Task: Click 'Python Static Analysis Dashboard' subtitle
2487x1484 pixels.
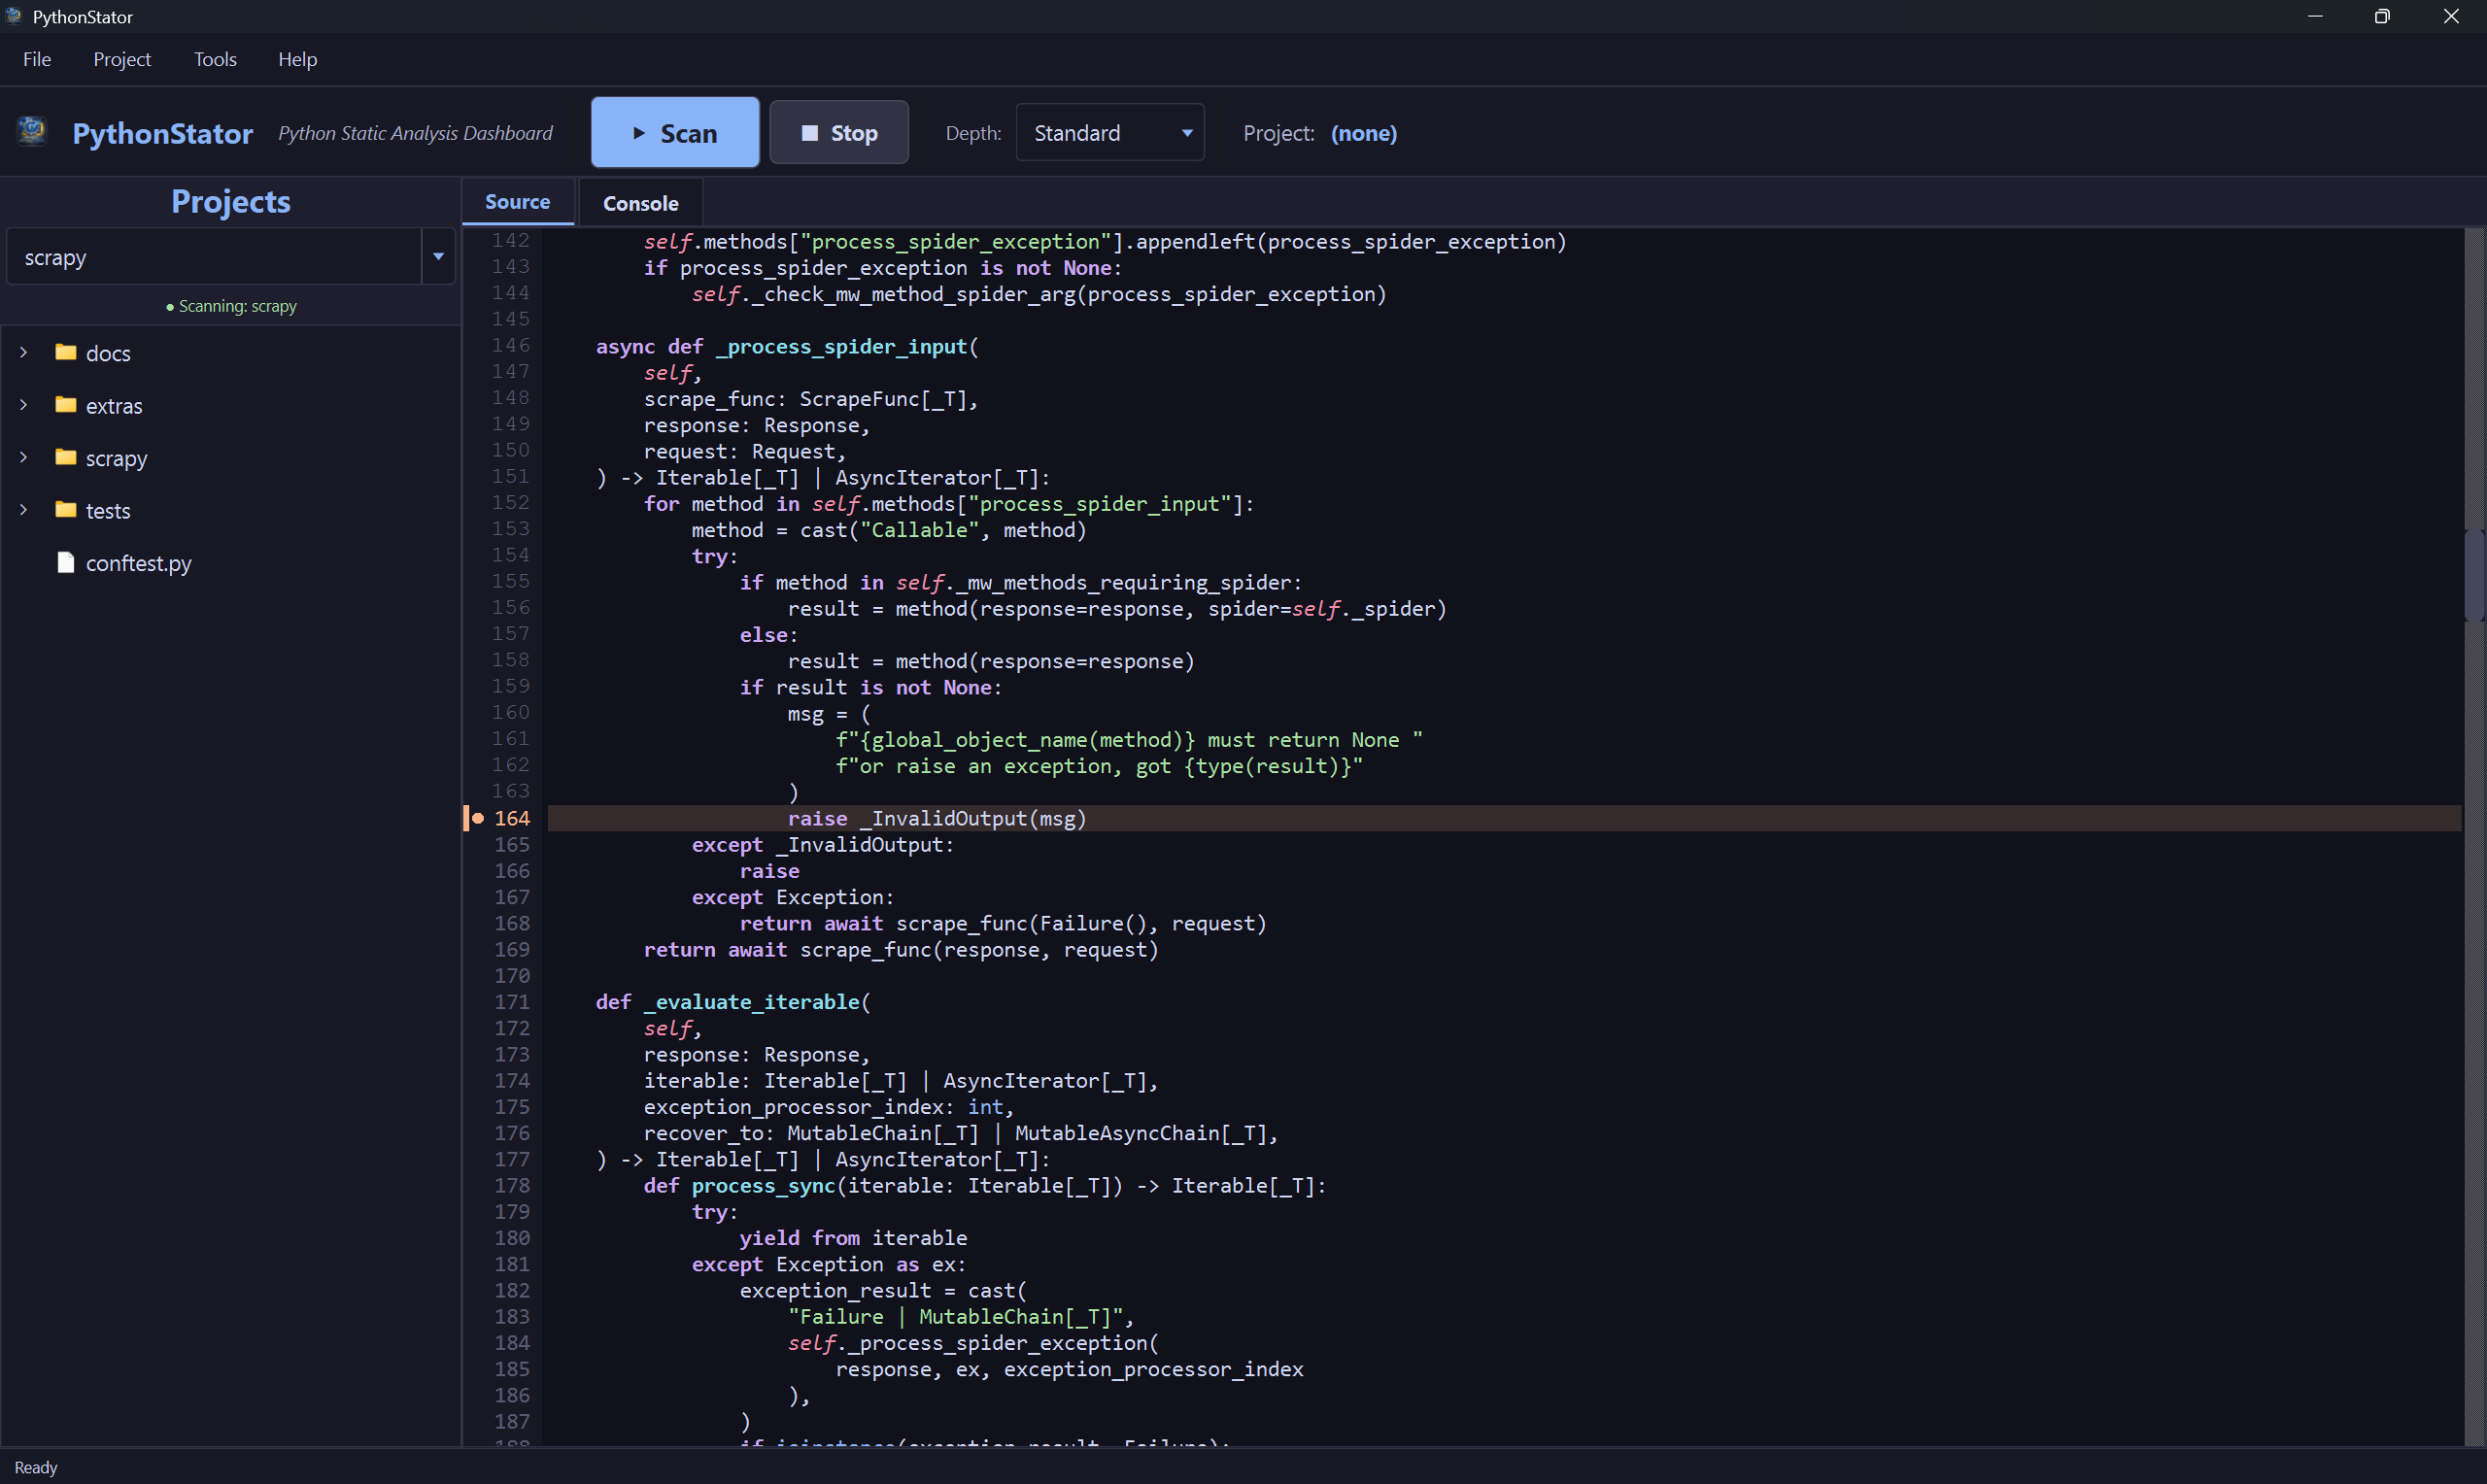Action: 415,133
